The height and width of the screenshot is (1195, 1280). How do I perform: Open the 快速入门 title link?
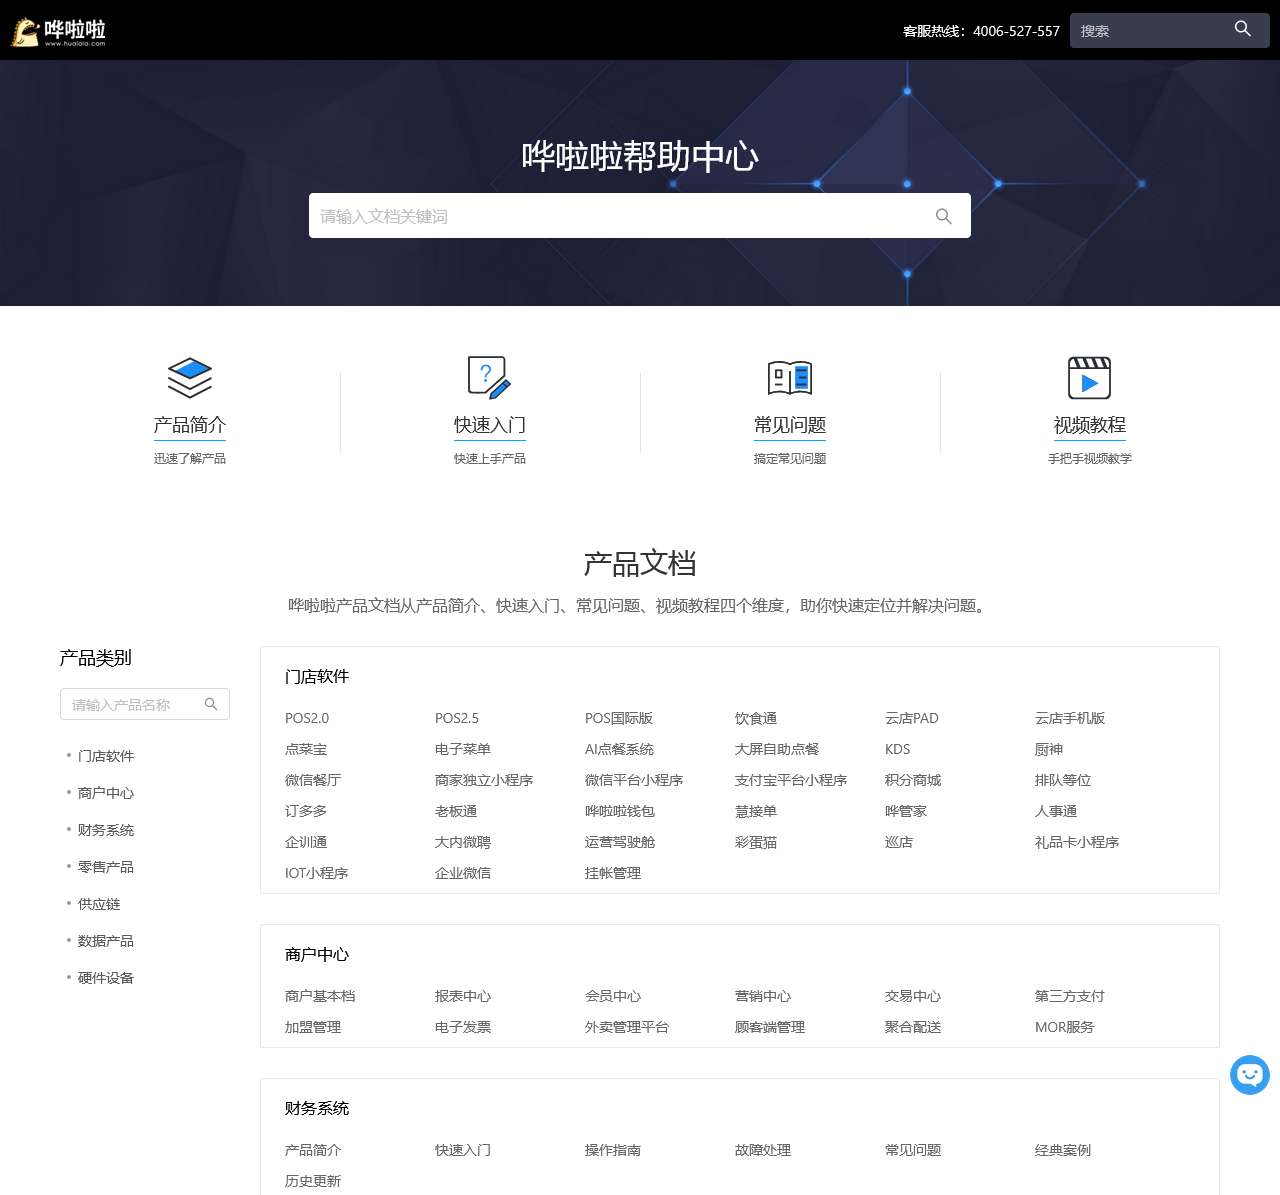(490, 425)
